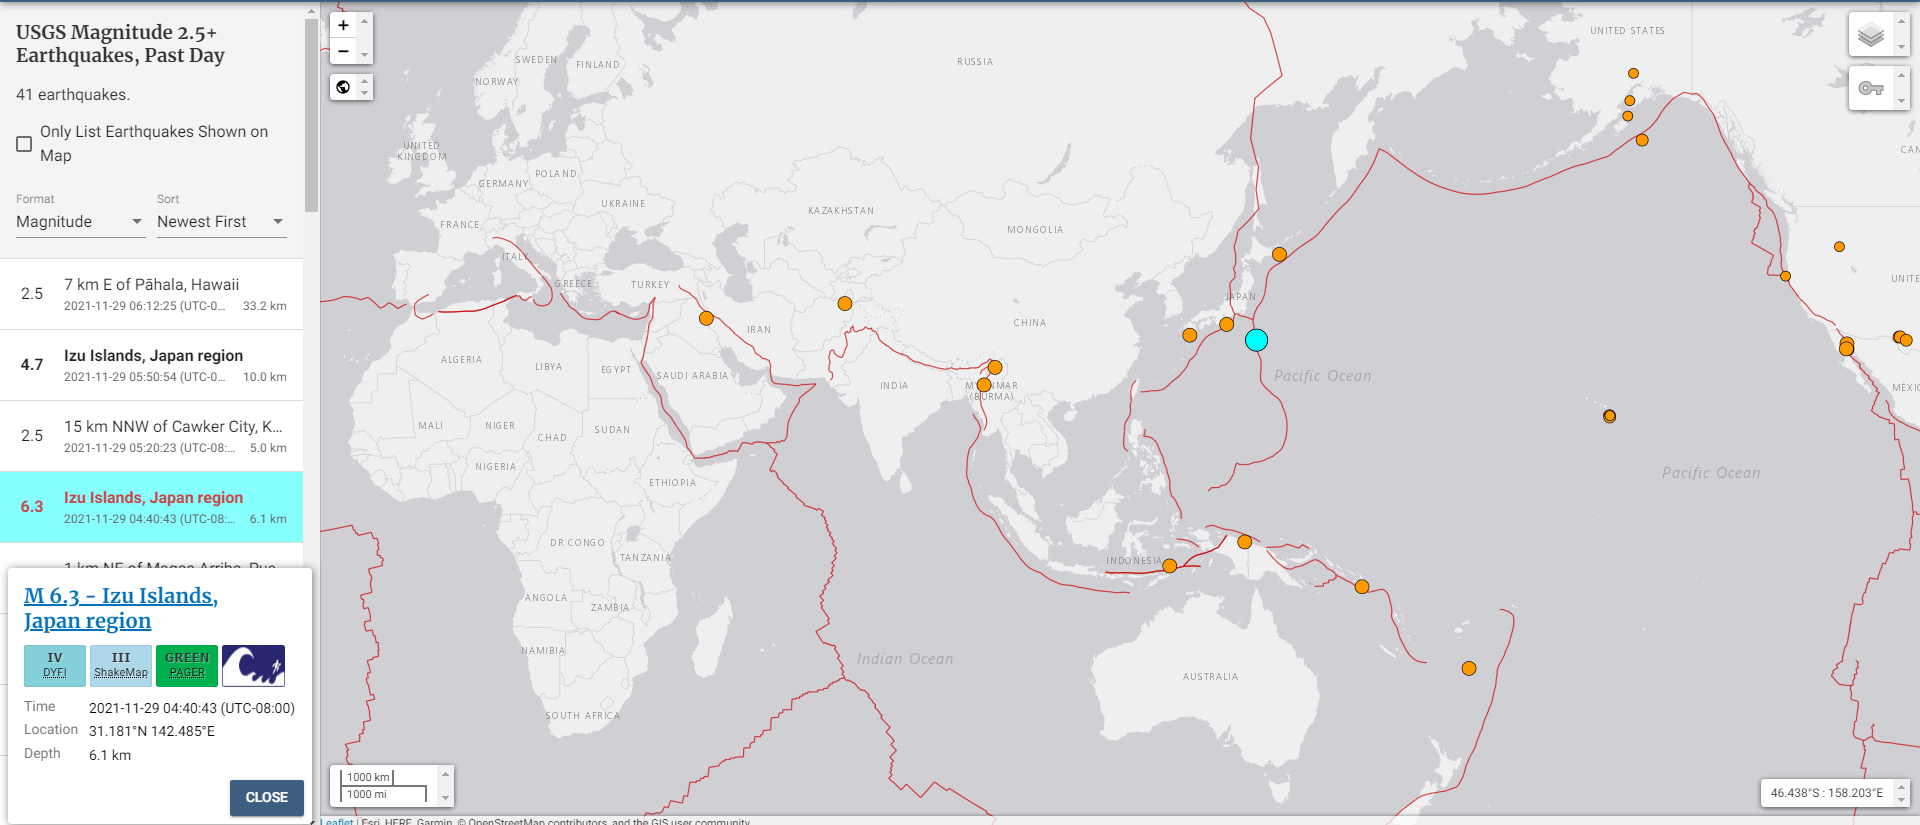This screenshot has height=825, width=1920.
Task: Zoom out on the map
Action: (x=343, y=51)
